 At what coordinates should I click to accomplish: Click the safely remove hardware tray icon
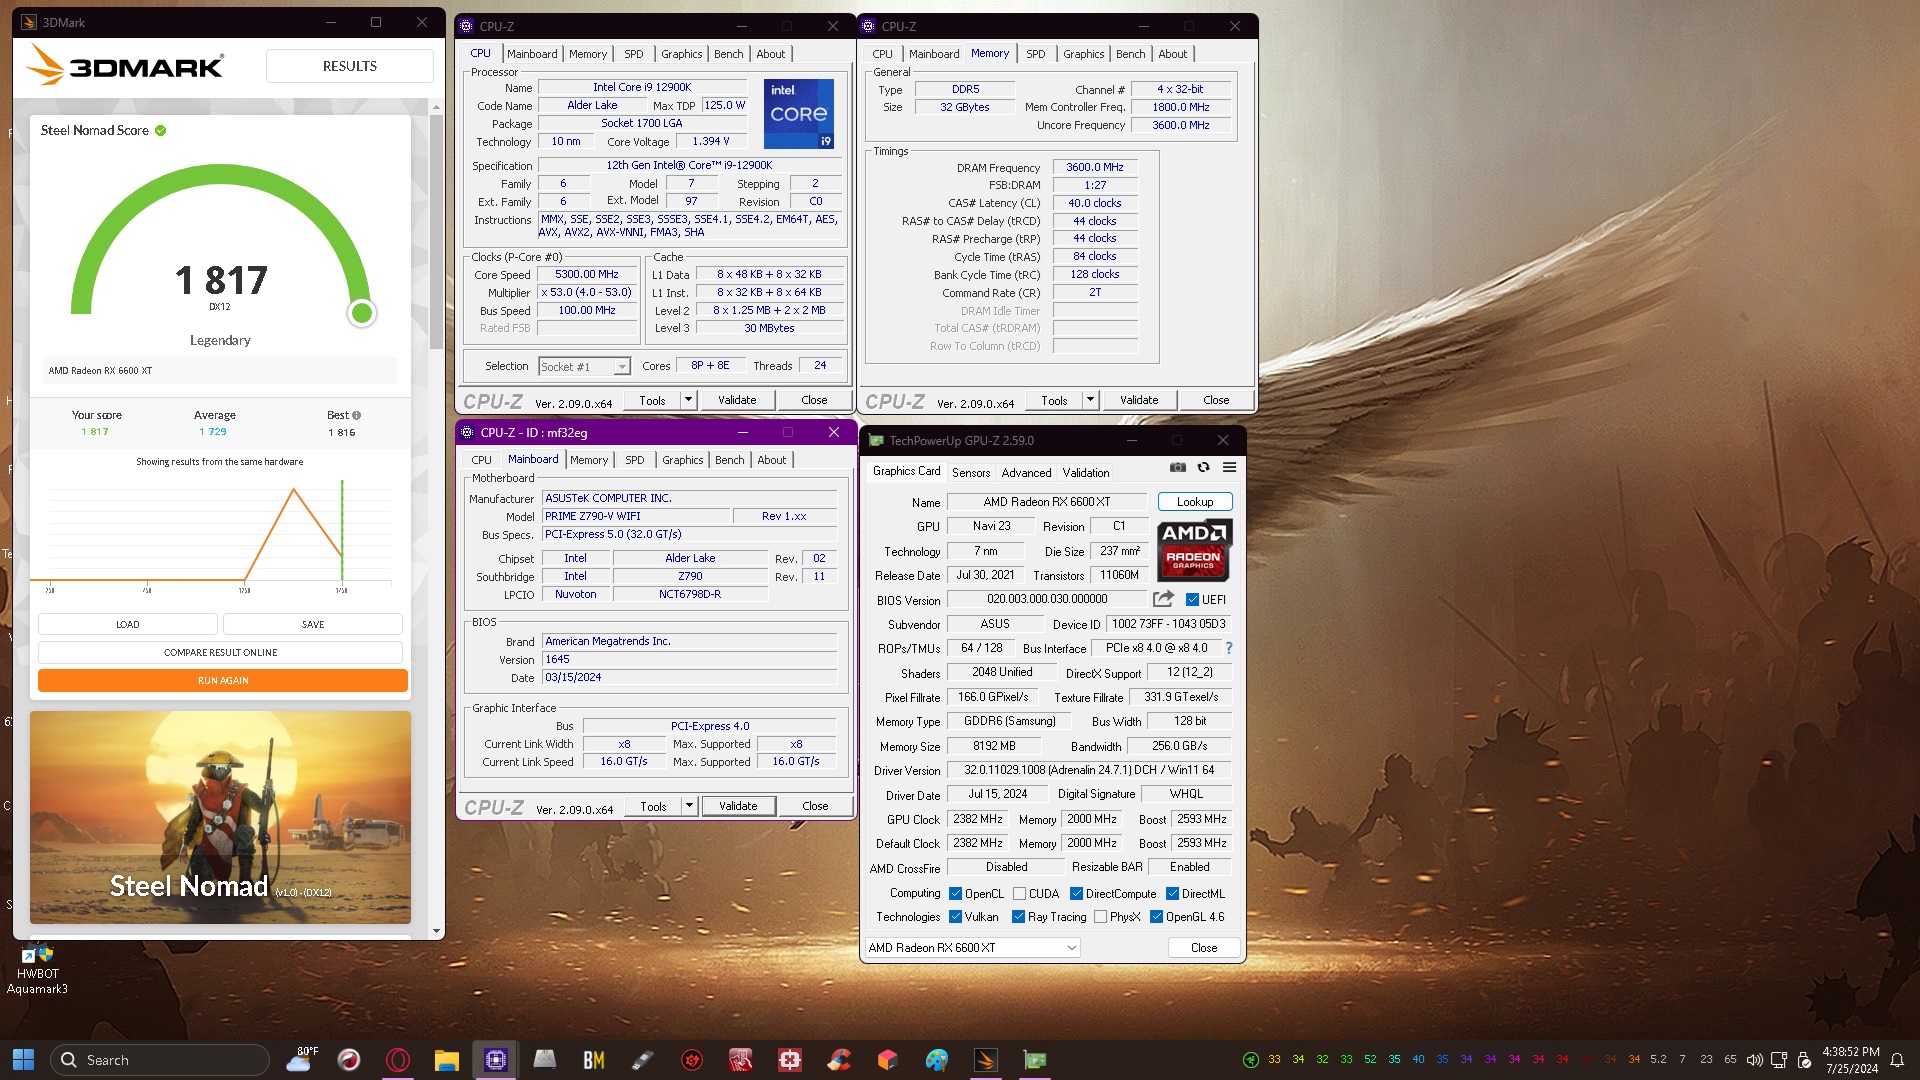click(x=1804, y=1060)
